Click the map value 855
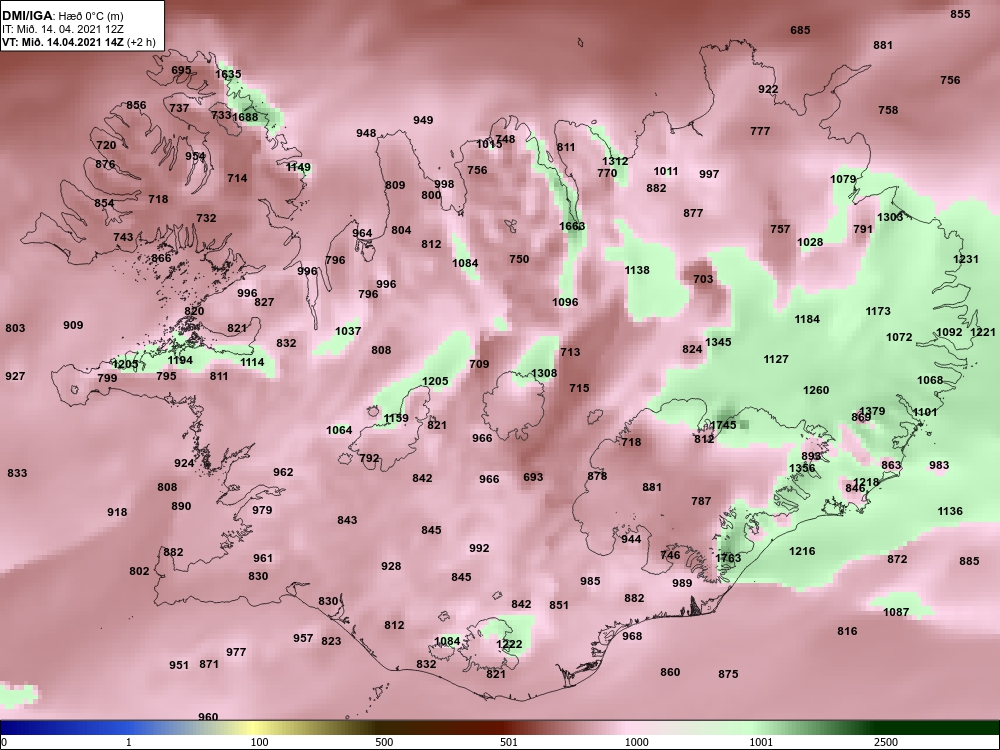 [x=960, y=14]
